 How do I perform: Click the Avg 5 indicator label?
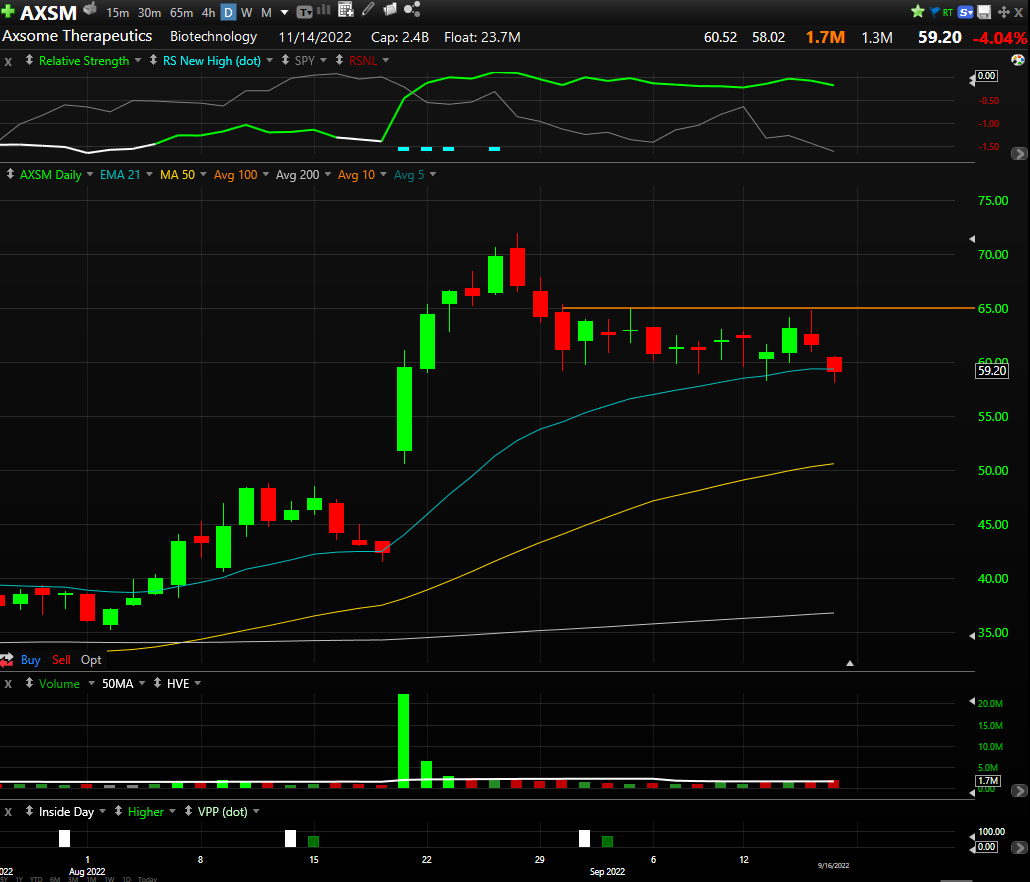(x=409, y=175)
